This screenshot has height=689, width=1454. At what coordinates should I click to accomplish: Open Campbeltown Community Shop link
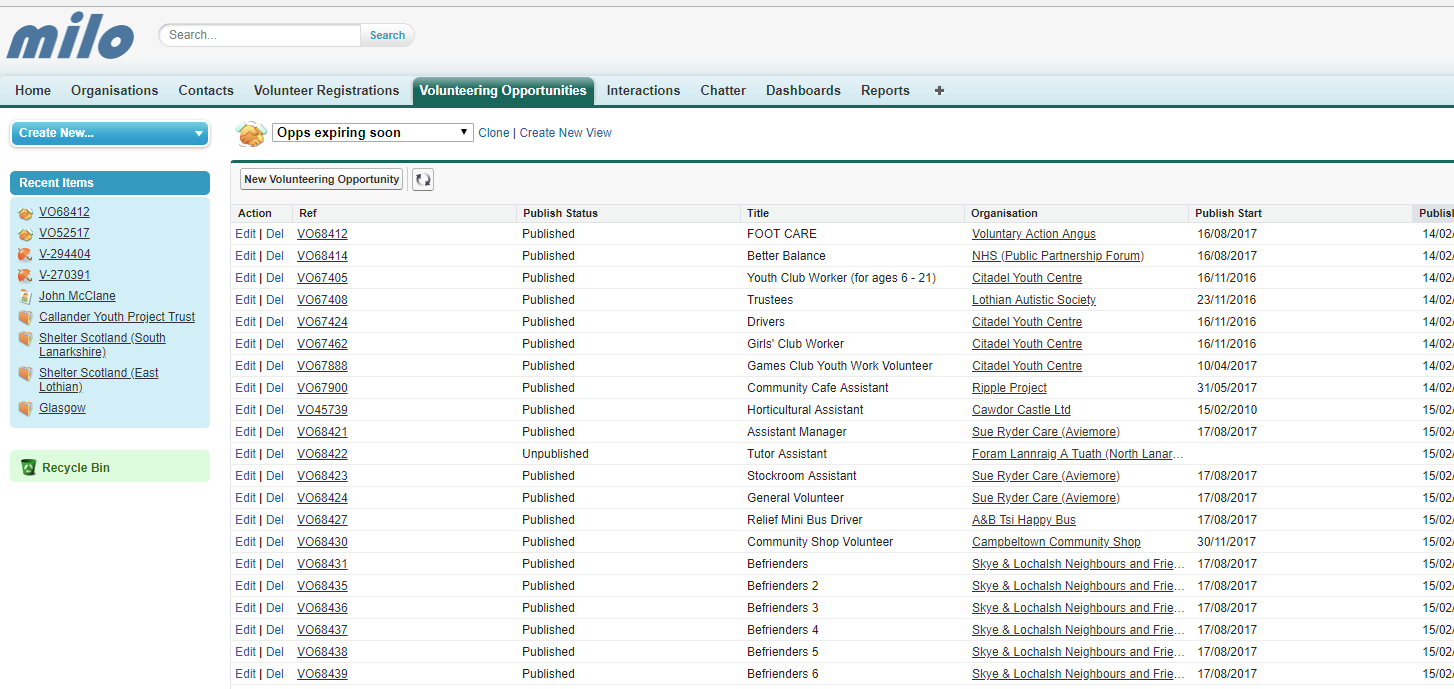point(1056,542)
